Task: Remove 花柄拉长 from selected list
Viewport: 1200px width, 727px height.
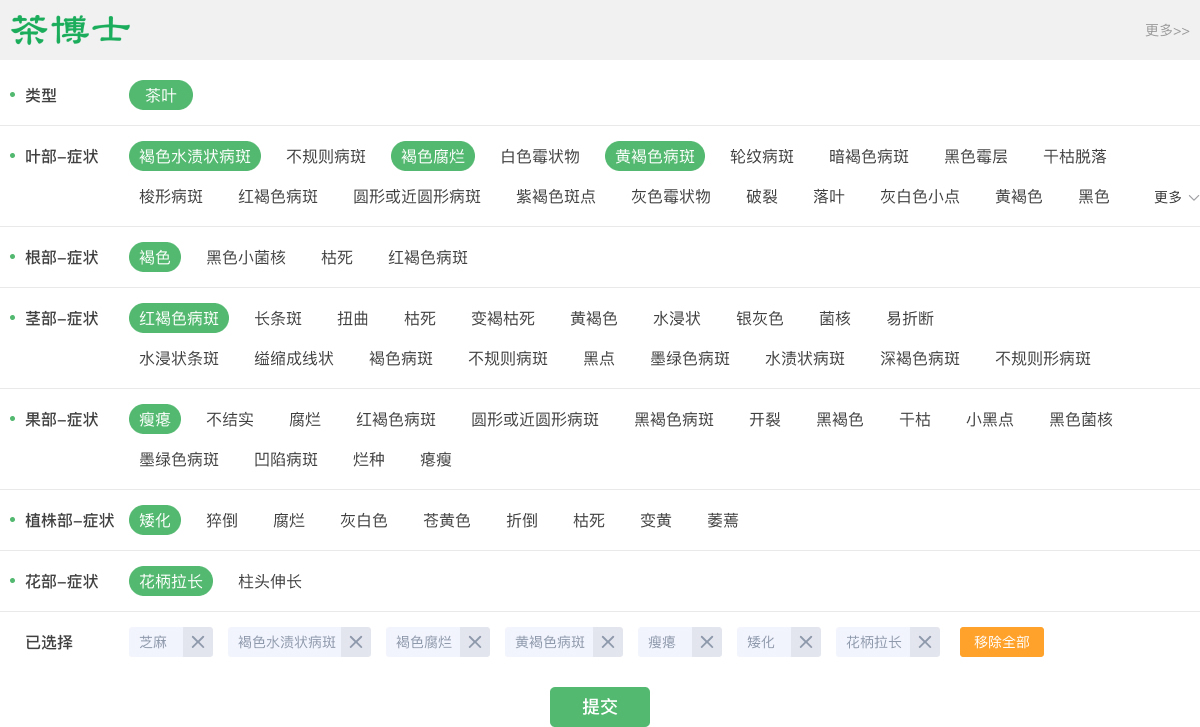Action: (925, 642)
